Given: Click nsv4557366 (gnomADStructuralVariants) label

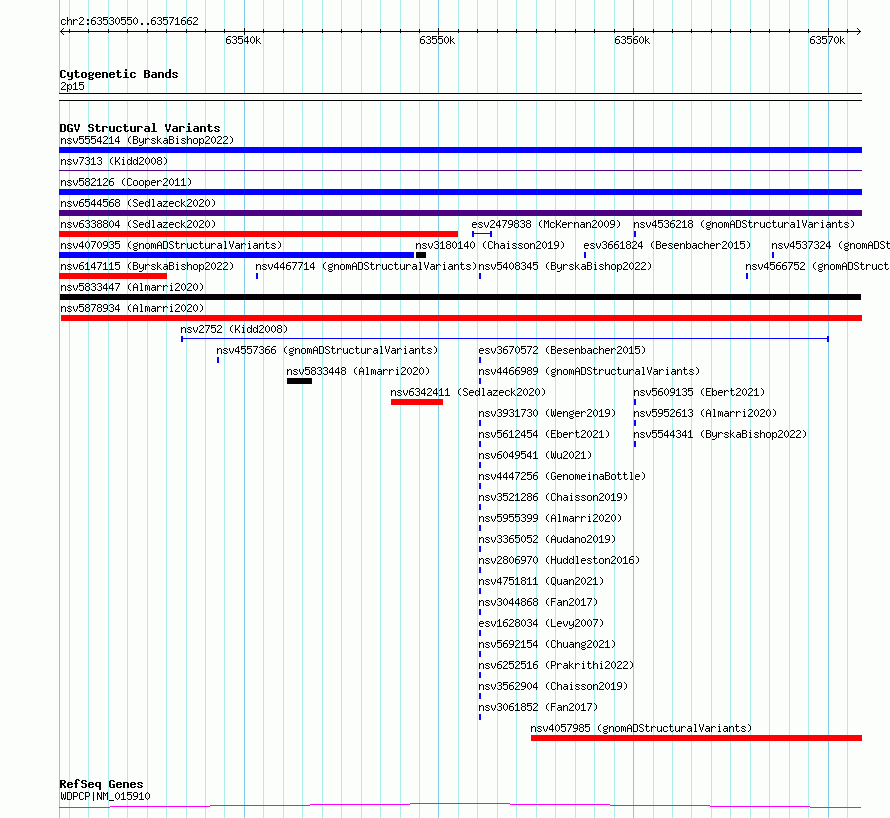Looking at the screenshot, I should point(327,350).
